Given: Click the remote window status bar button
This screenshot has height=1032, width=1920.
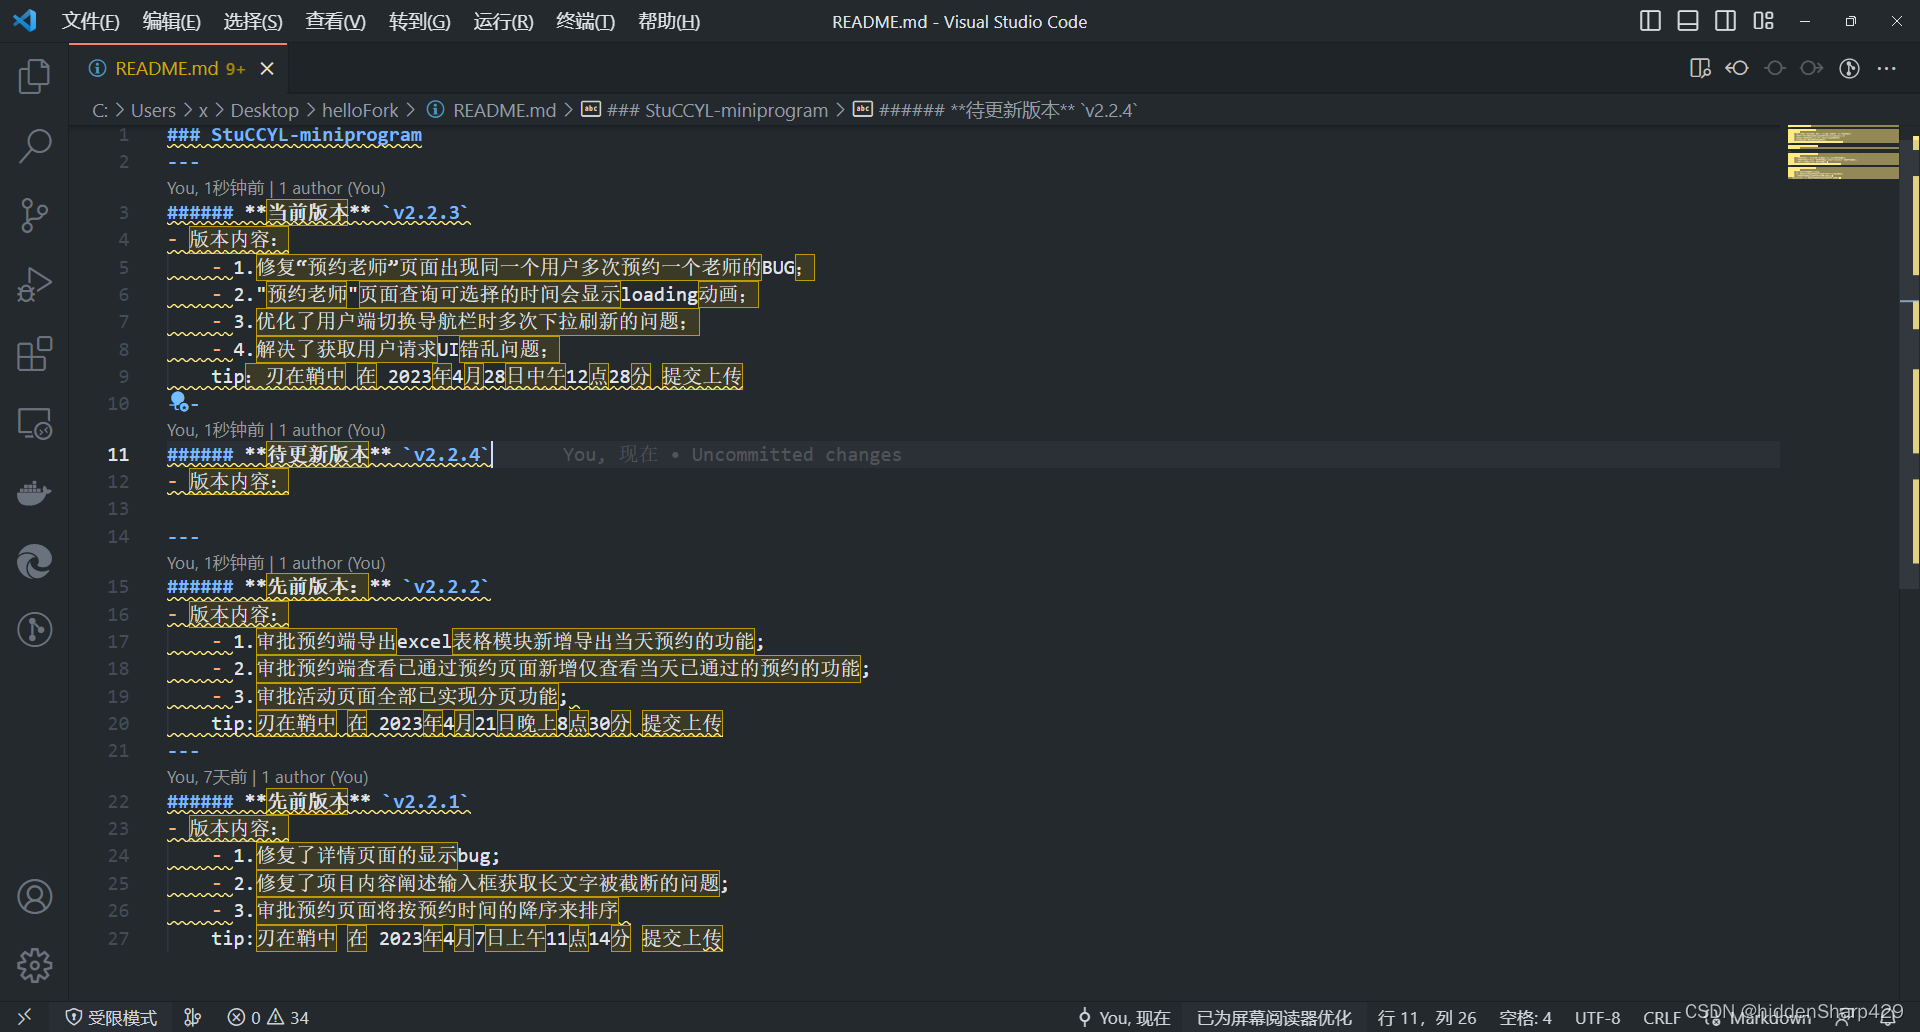Looking at the screenshot, I should [x=24, y=1017].
